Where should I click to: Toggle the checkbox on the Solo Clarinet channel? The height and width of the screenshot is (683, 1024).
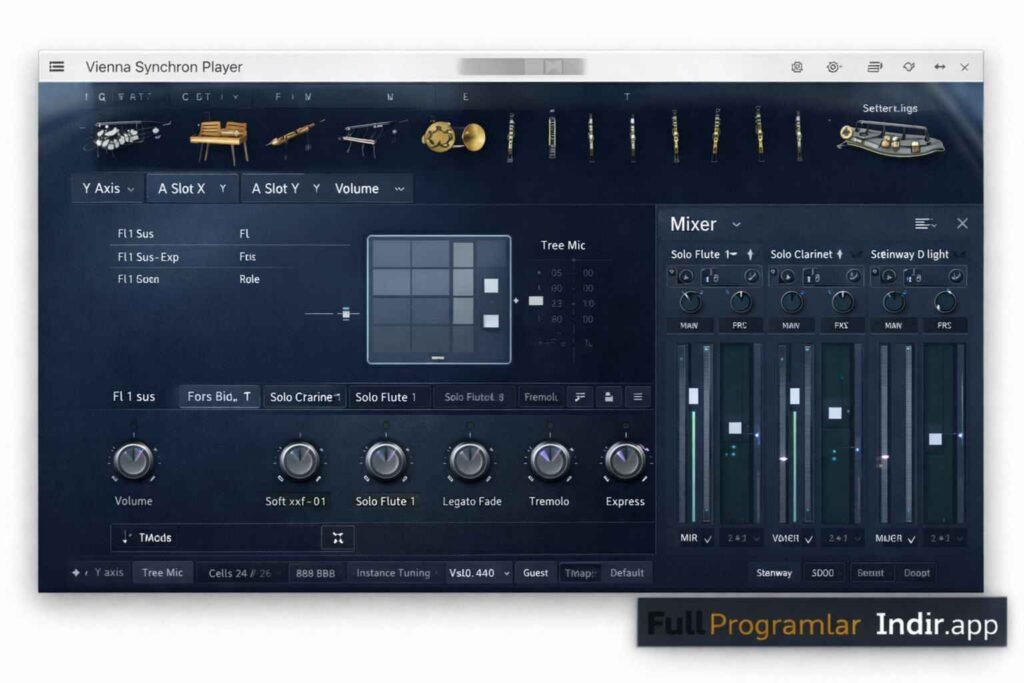point(807,538)
